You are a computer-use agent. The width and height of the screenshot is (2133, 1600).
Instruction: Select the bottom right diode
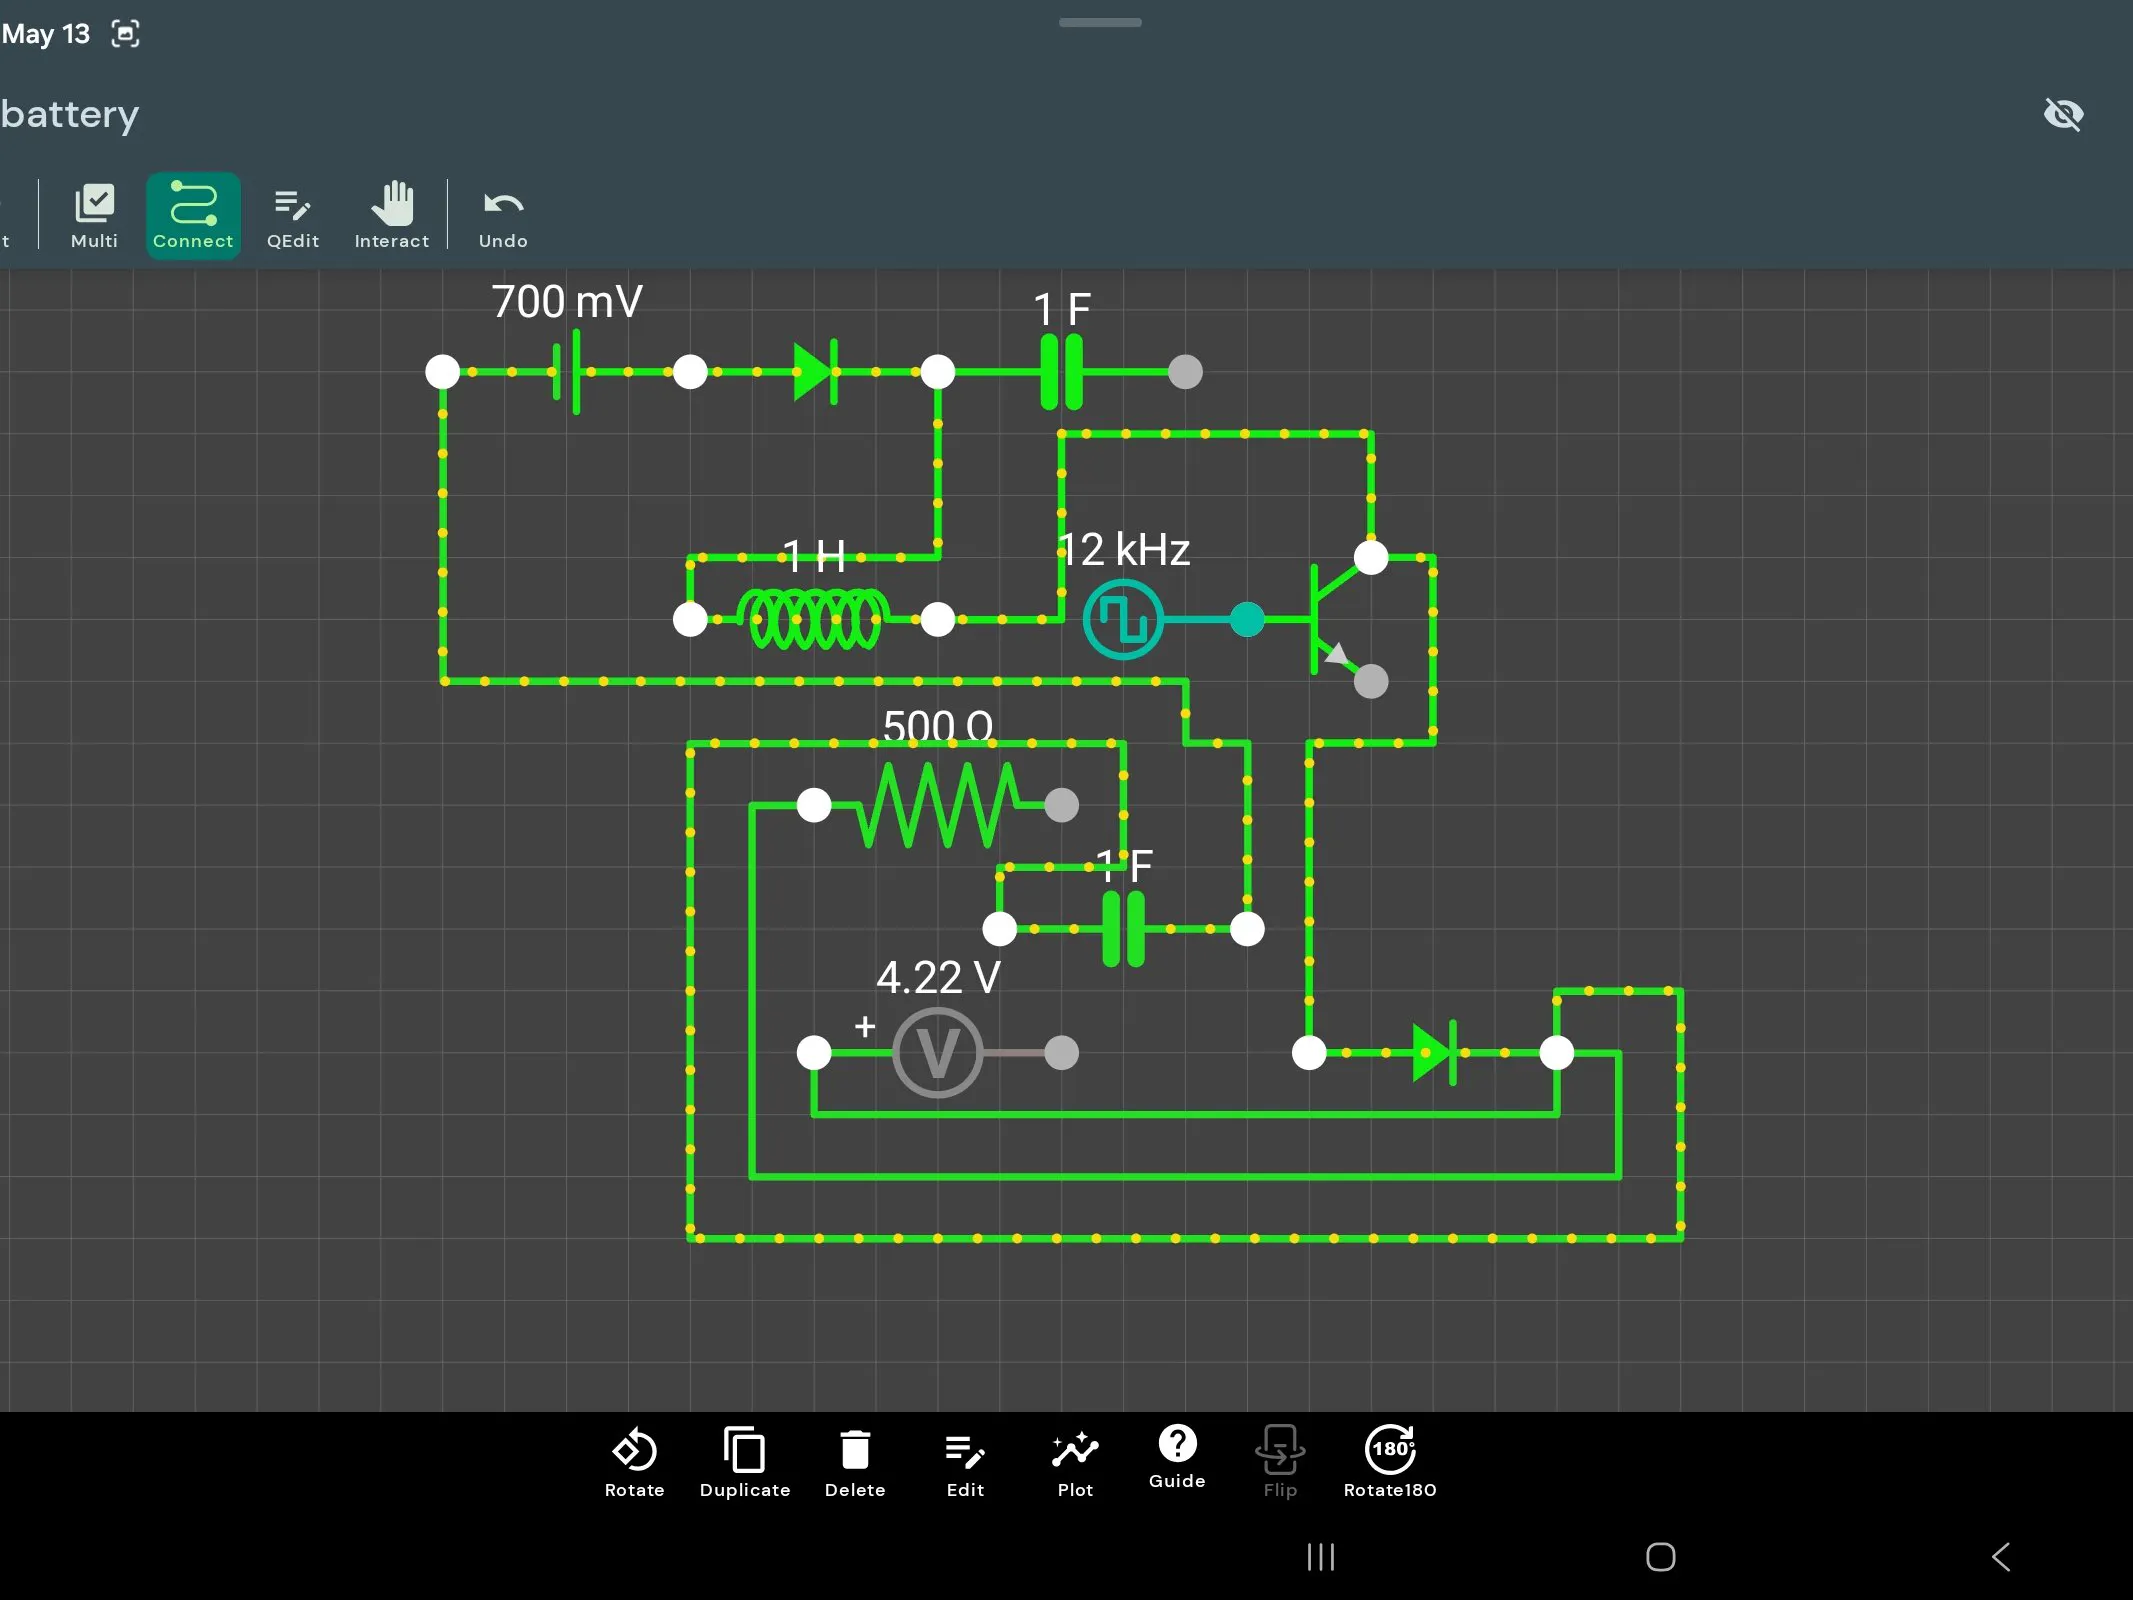click(x=1433, y=1052)
